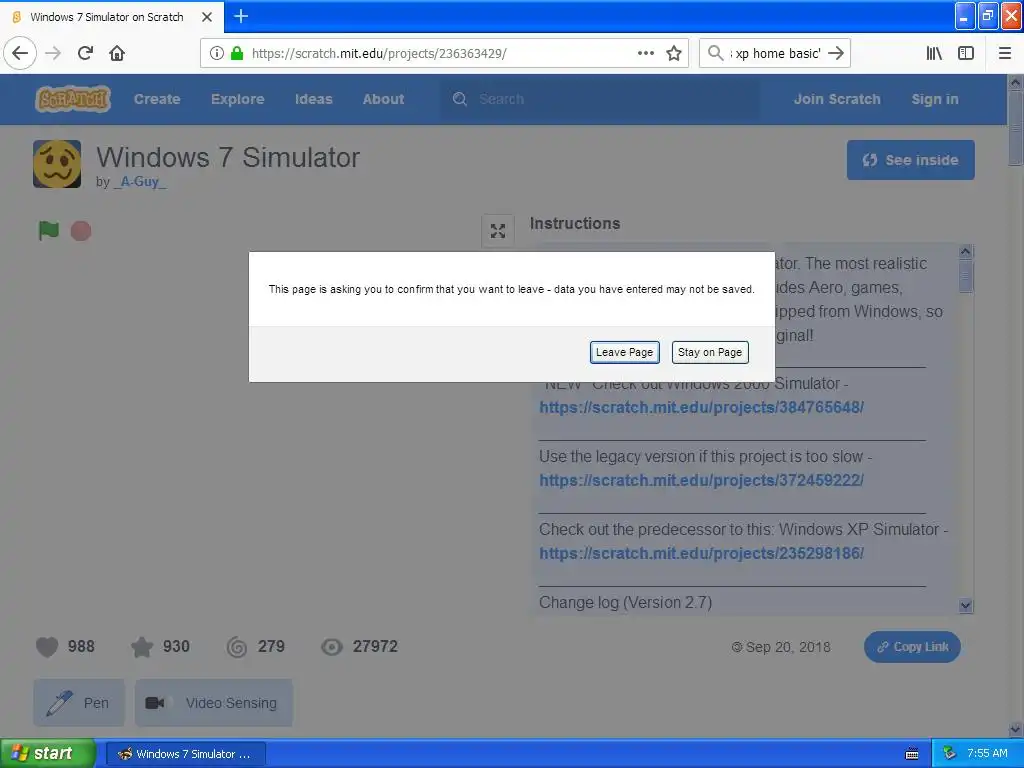Click the search magnifier in browser search box

pyautogui.click(x=716, y=53)
